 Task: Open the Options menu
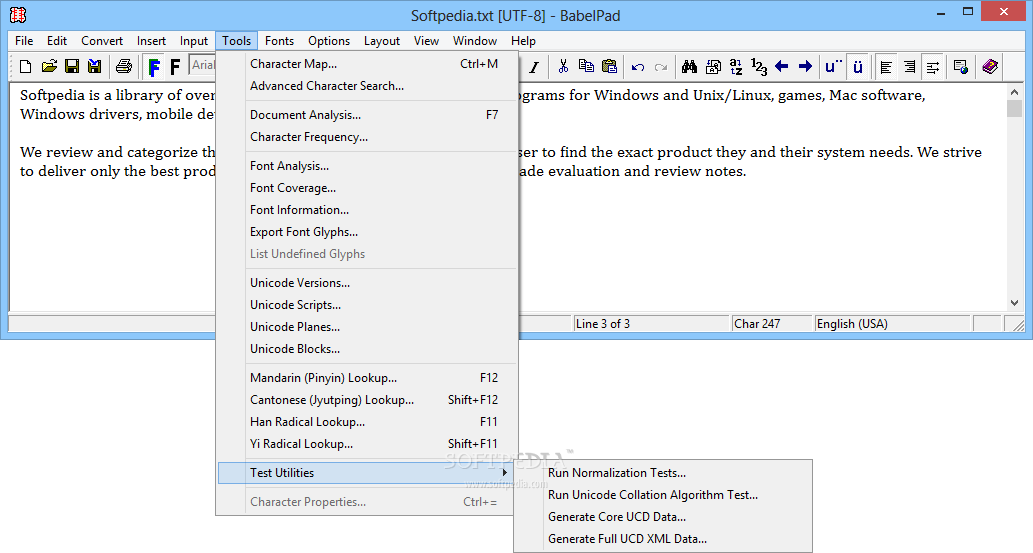click(329, 41)
